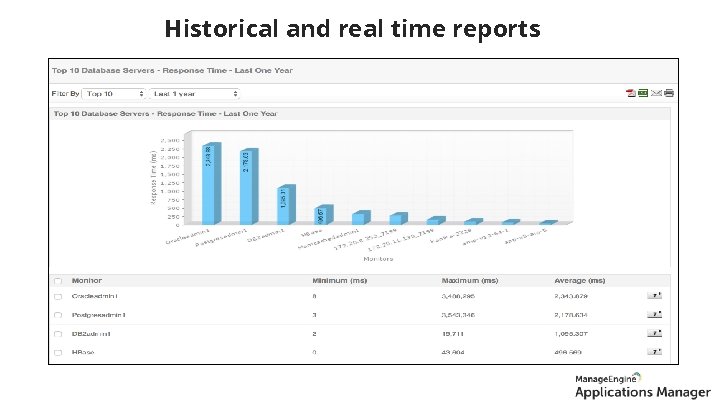Click the Oracle row's Maximum value cell
720x405 pixels.
(458, 296)
